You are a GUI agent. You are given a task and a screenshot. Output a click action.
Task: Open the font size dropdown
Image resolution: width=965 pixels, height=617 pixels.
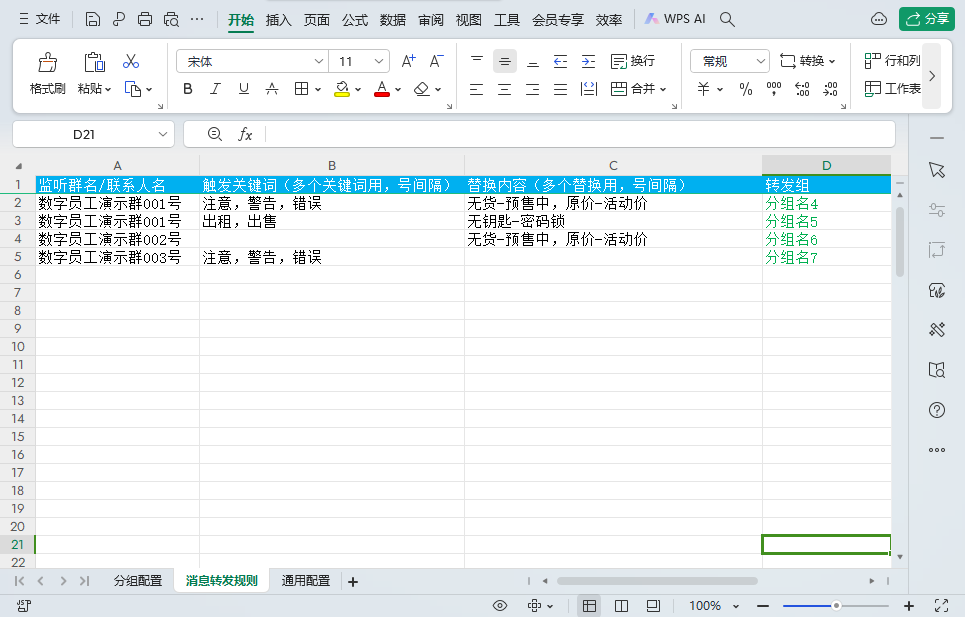click(x=379, y=61)
